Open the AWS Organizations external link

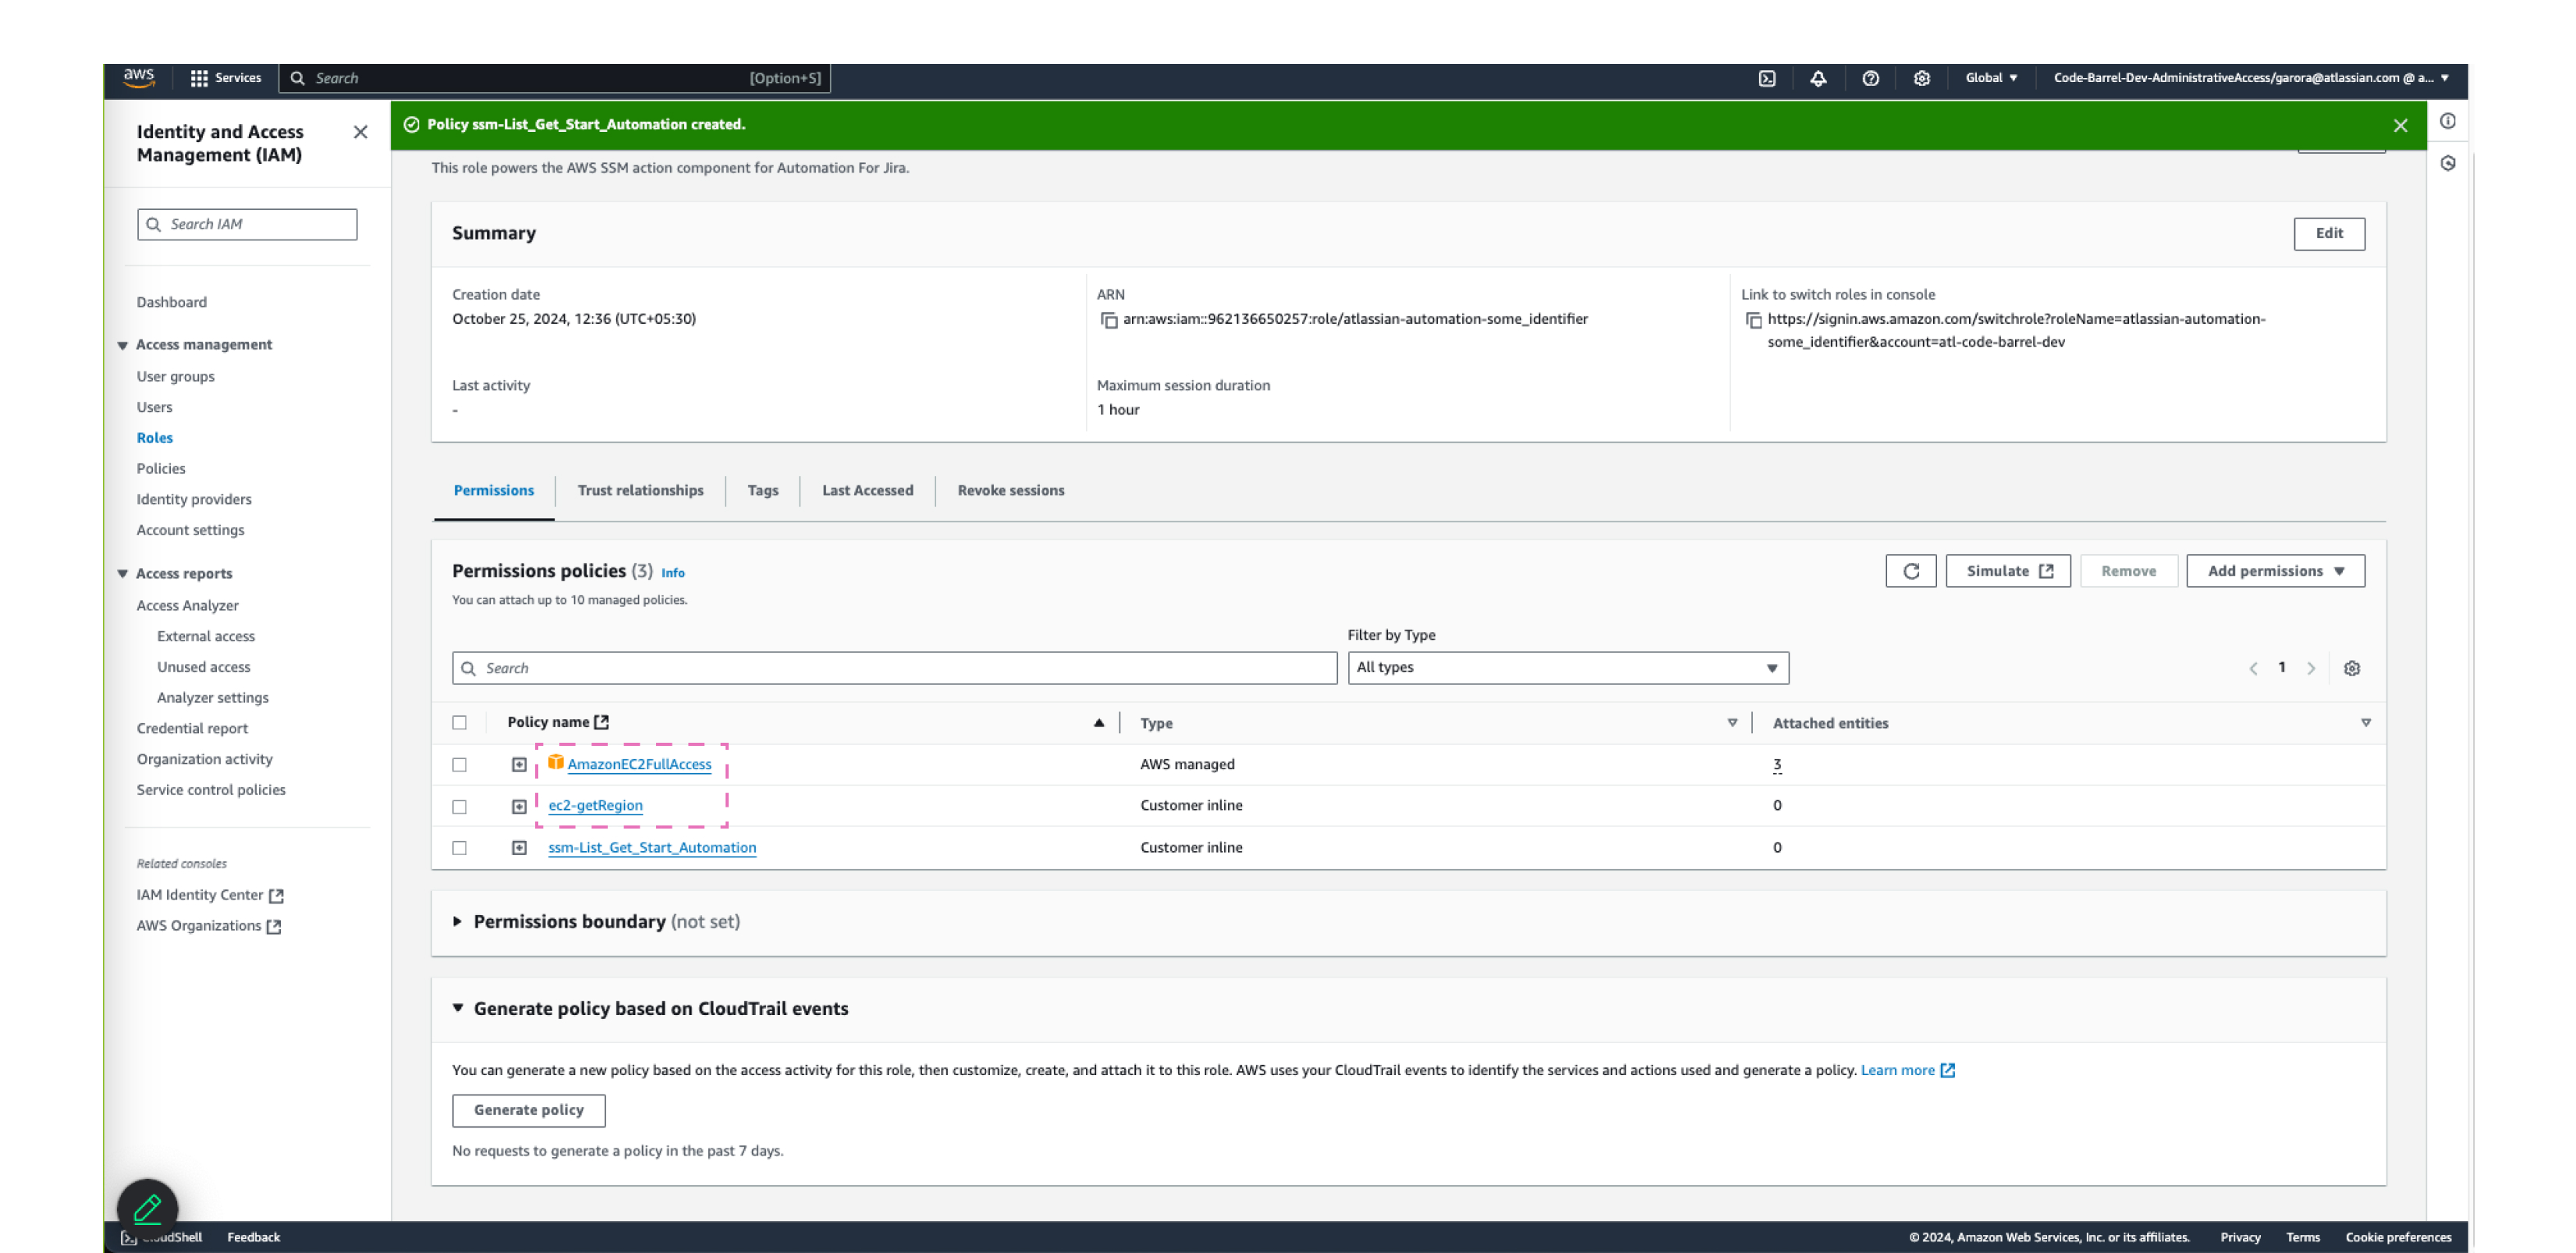point(208,926)
